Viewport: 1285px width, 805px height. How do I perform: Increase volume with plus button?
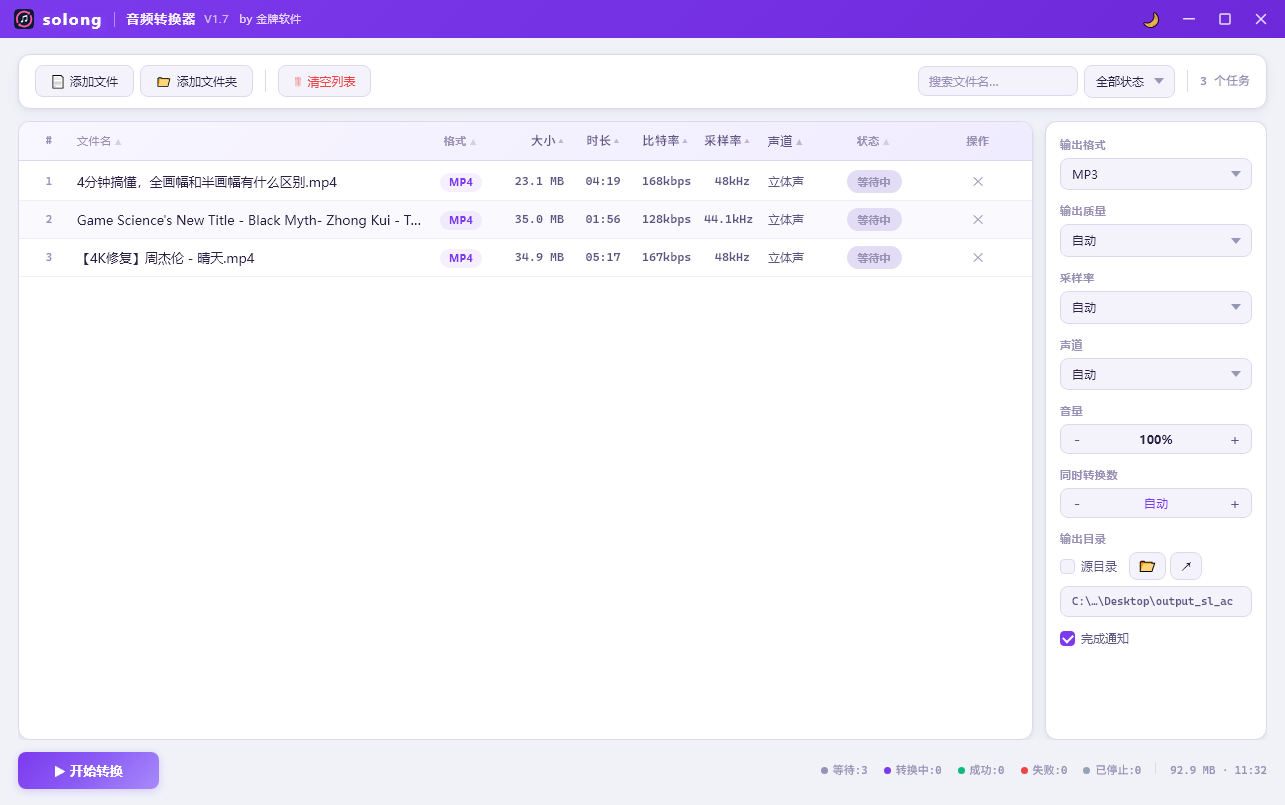(1234, 440)
